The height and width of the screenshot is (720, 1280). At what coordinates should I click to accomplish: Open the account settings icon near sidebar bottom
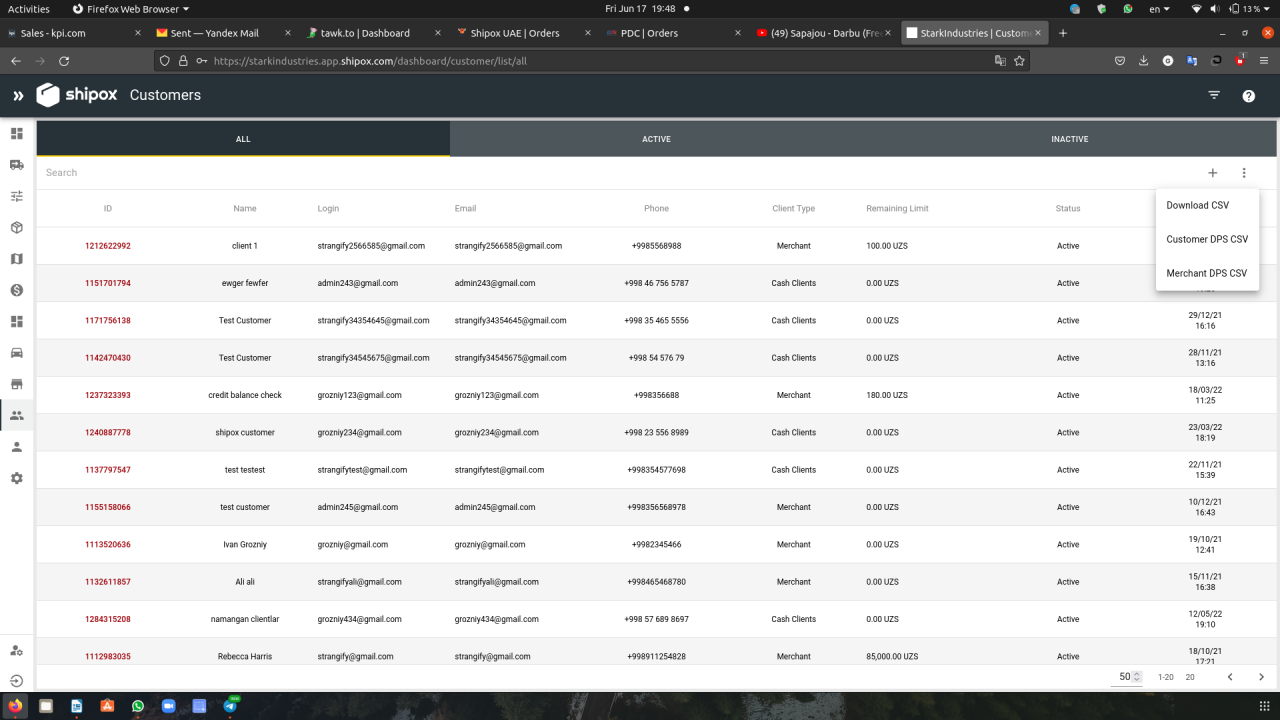pyautogui.click(x=17, y=650)
